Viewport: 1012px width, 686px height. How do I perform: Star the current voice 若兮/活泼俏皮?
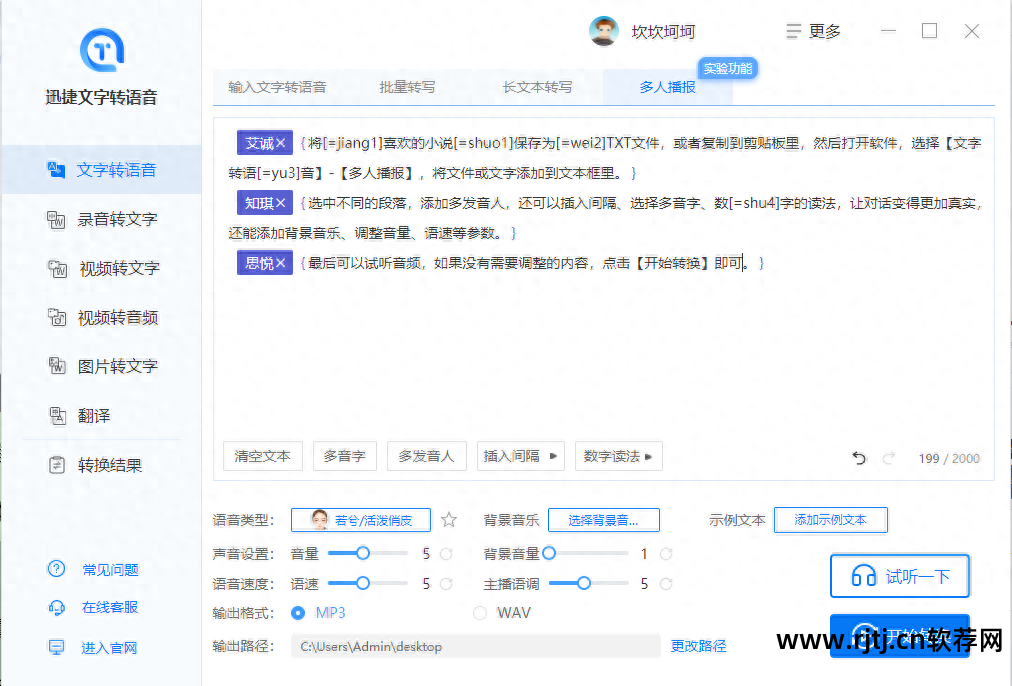[448, 519]
